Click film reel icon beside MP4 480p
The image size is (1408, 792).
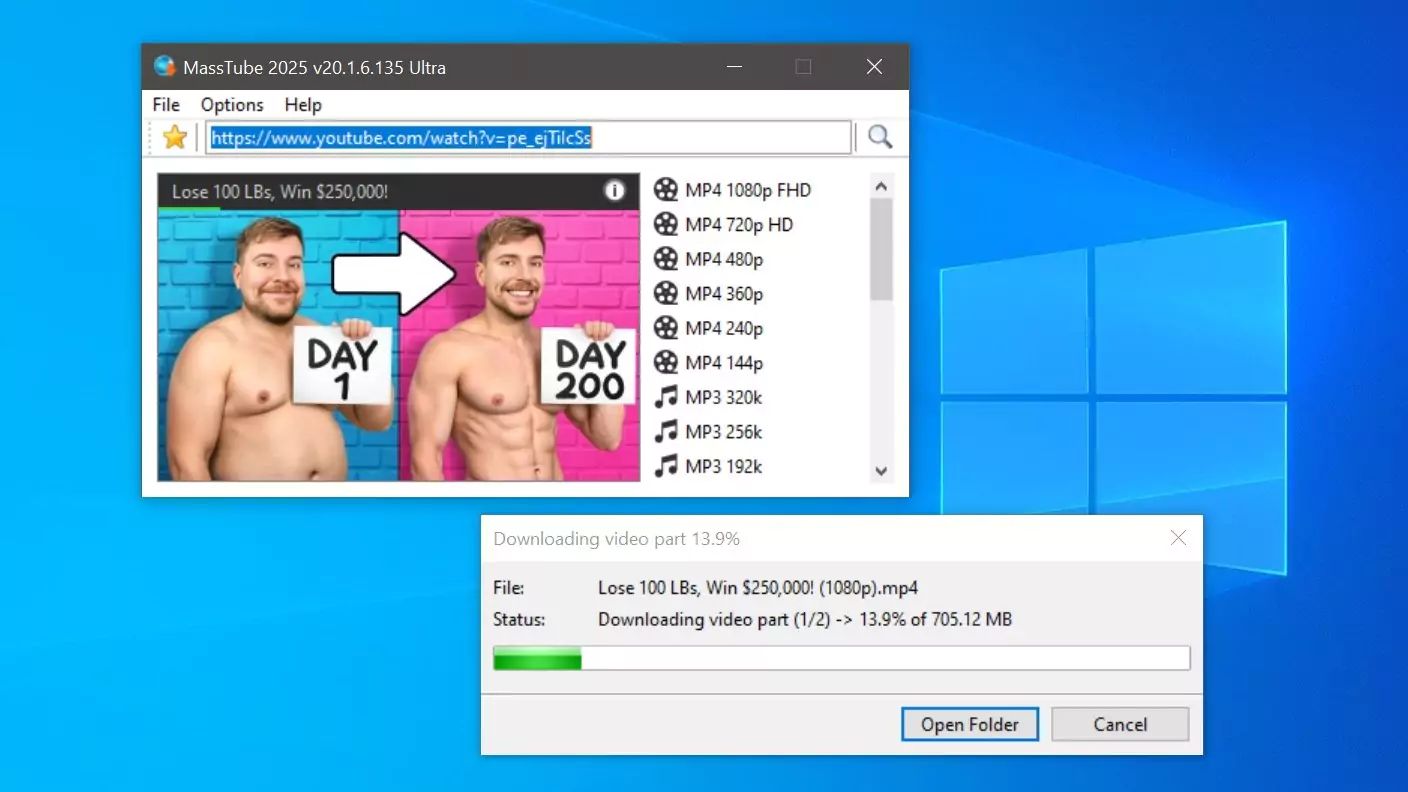tap(666, 259)
